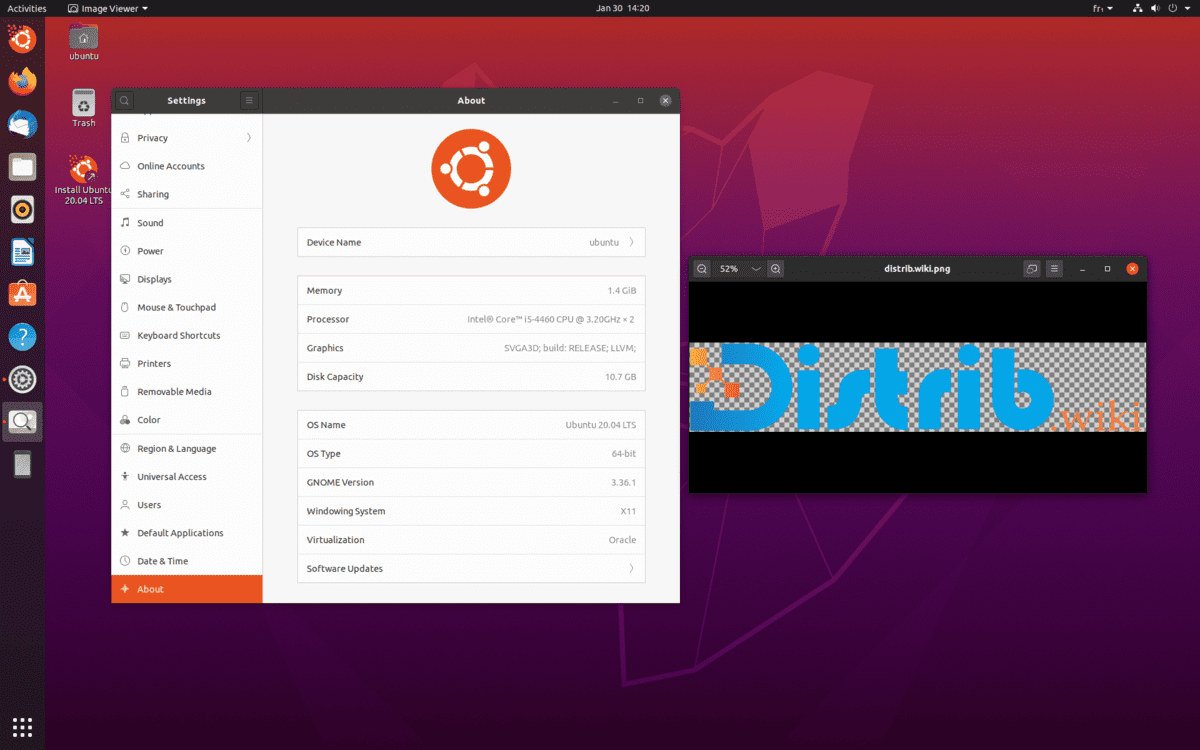Select Mouse & Touchpad settings
1200x750 pixels.
click(187, 307)
